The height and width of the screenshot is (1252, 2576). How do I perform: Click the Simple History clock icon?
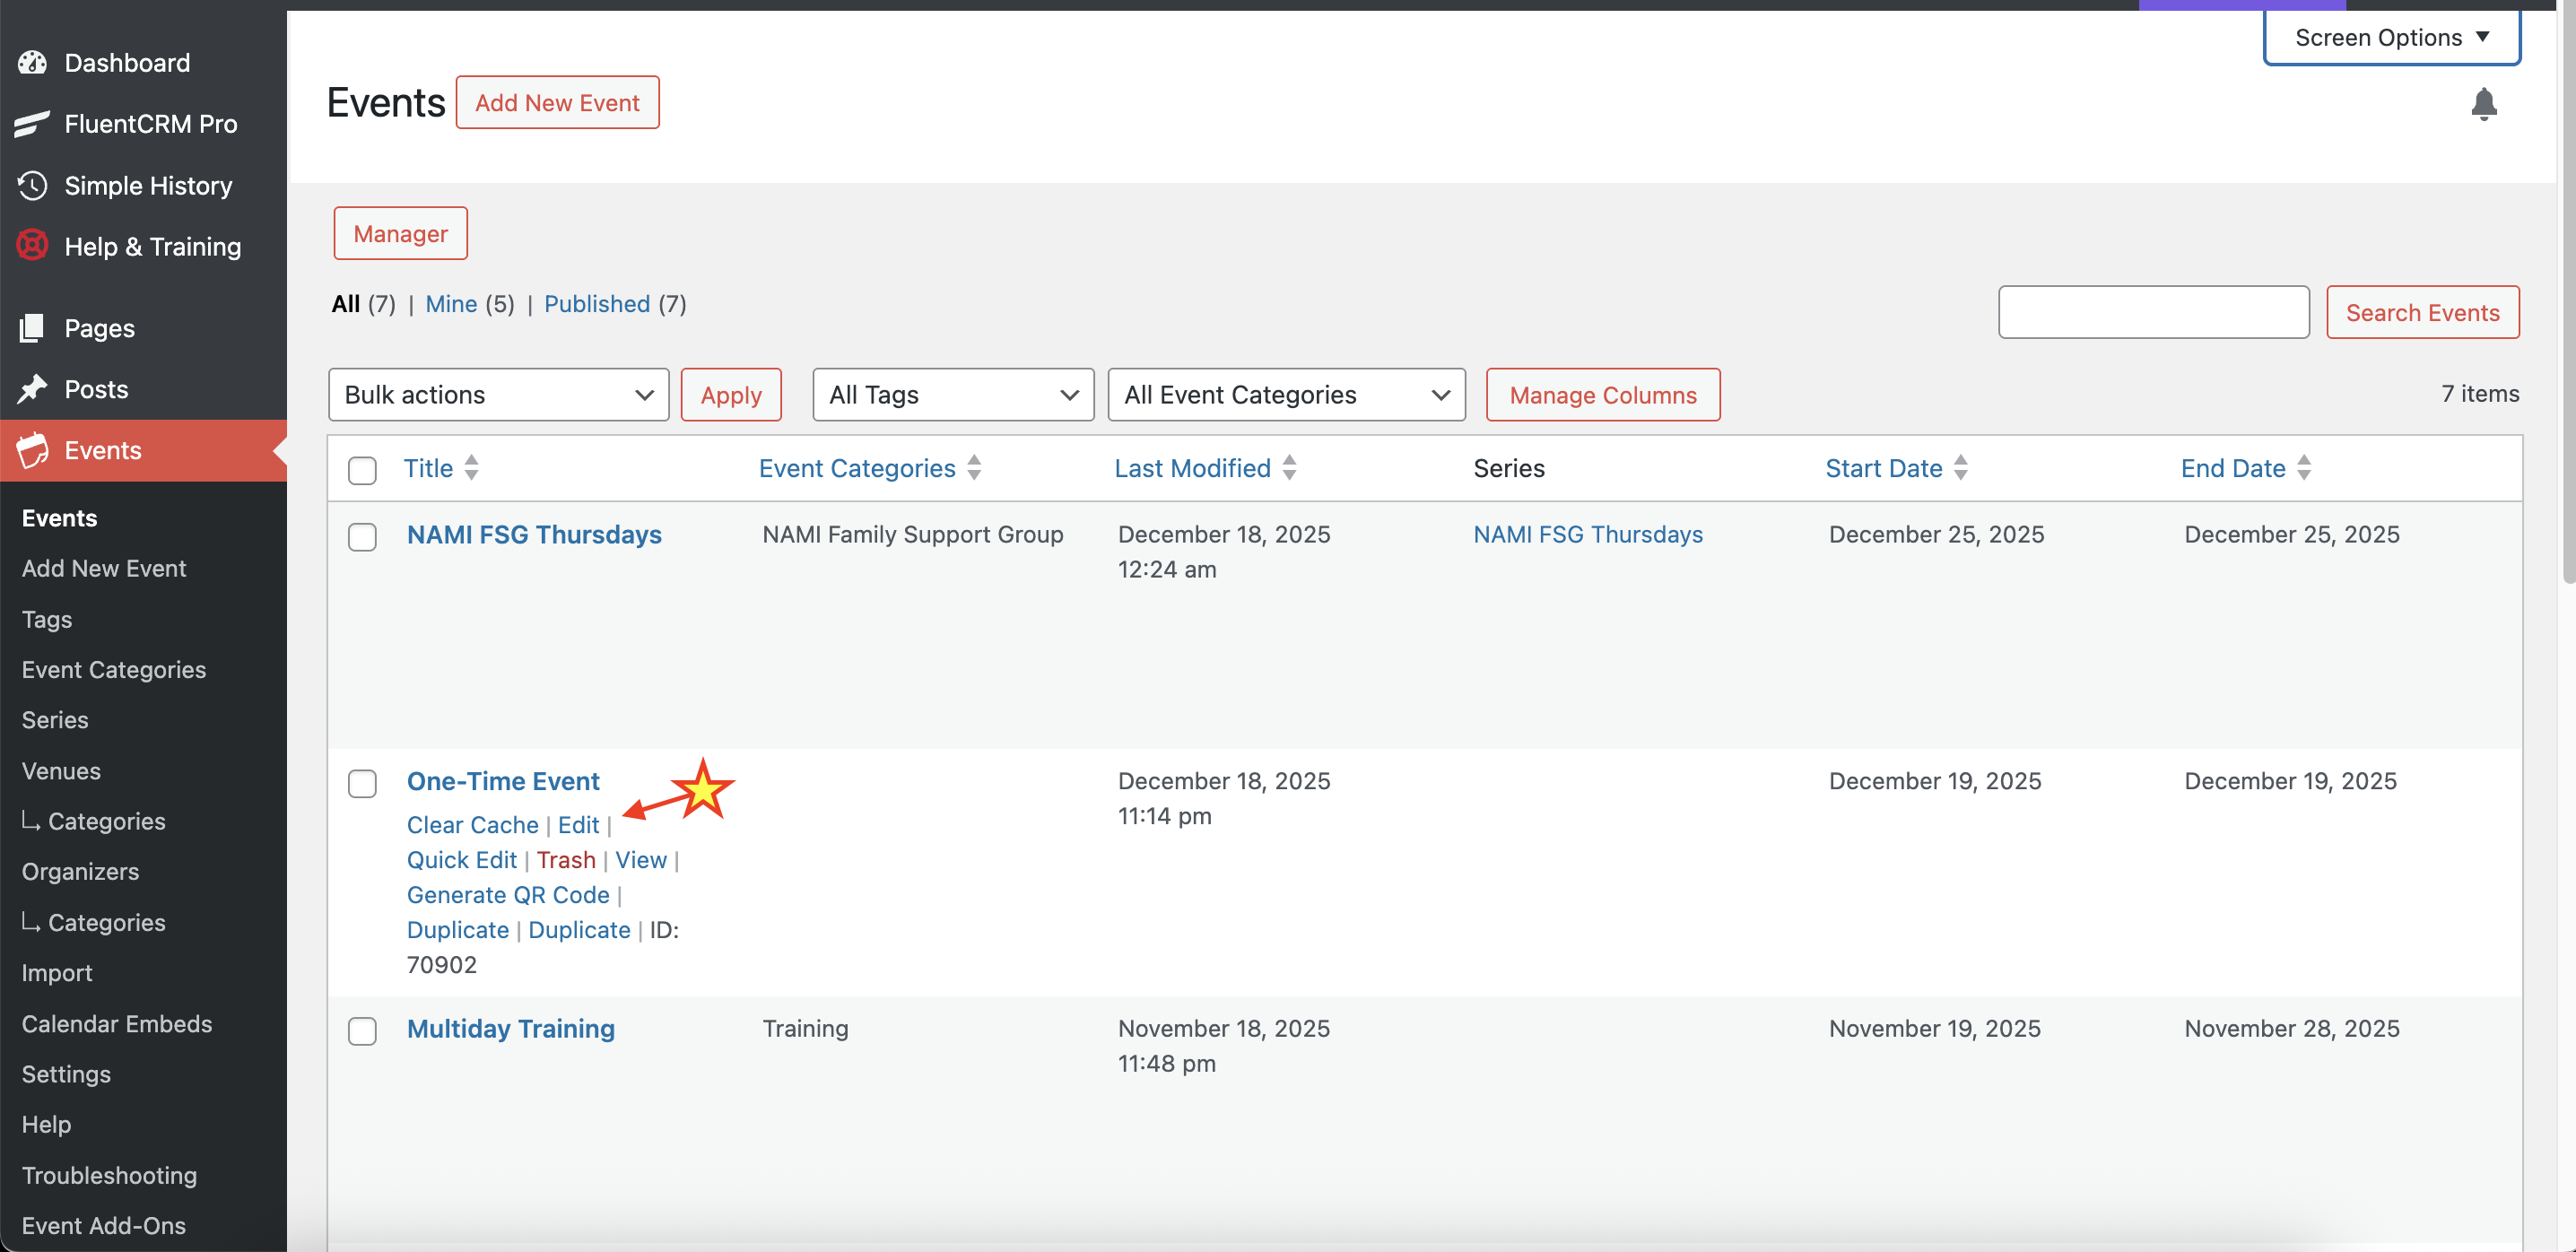[x=32, y=186]
